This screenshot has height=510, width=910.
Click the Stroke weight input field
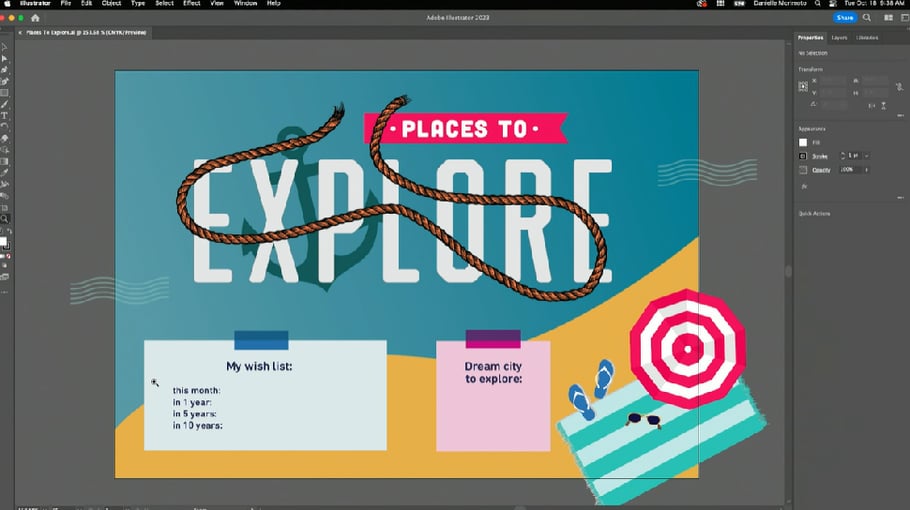coord(851,156)
